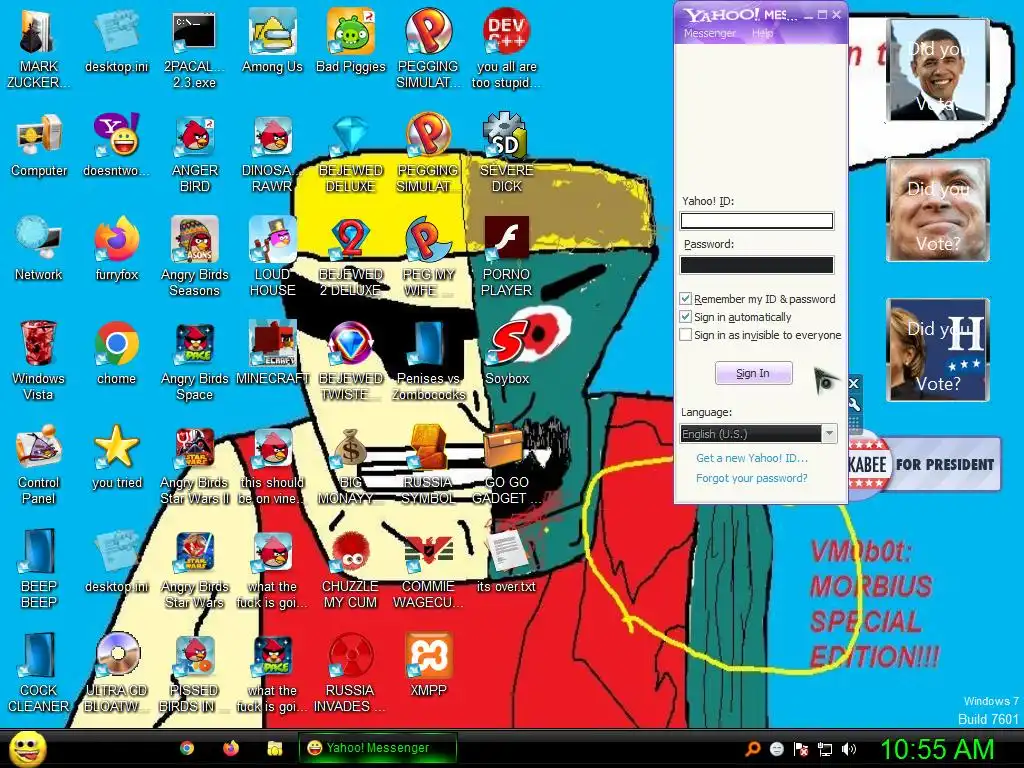The image size is (1024, 768).
Task: Open Control Panel desktop icon
Action: pyautogui.click(x=38, y=464)
